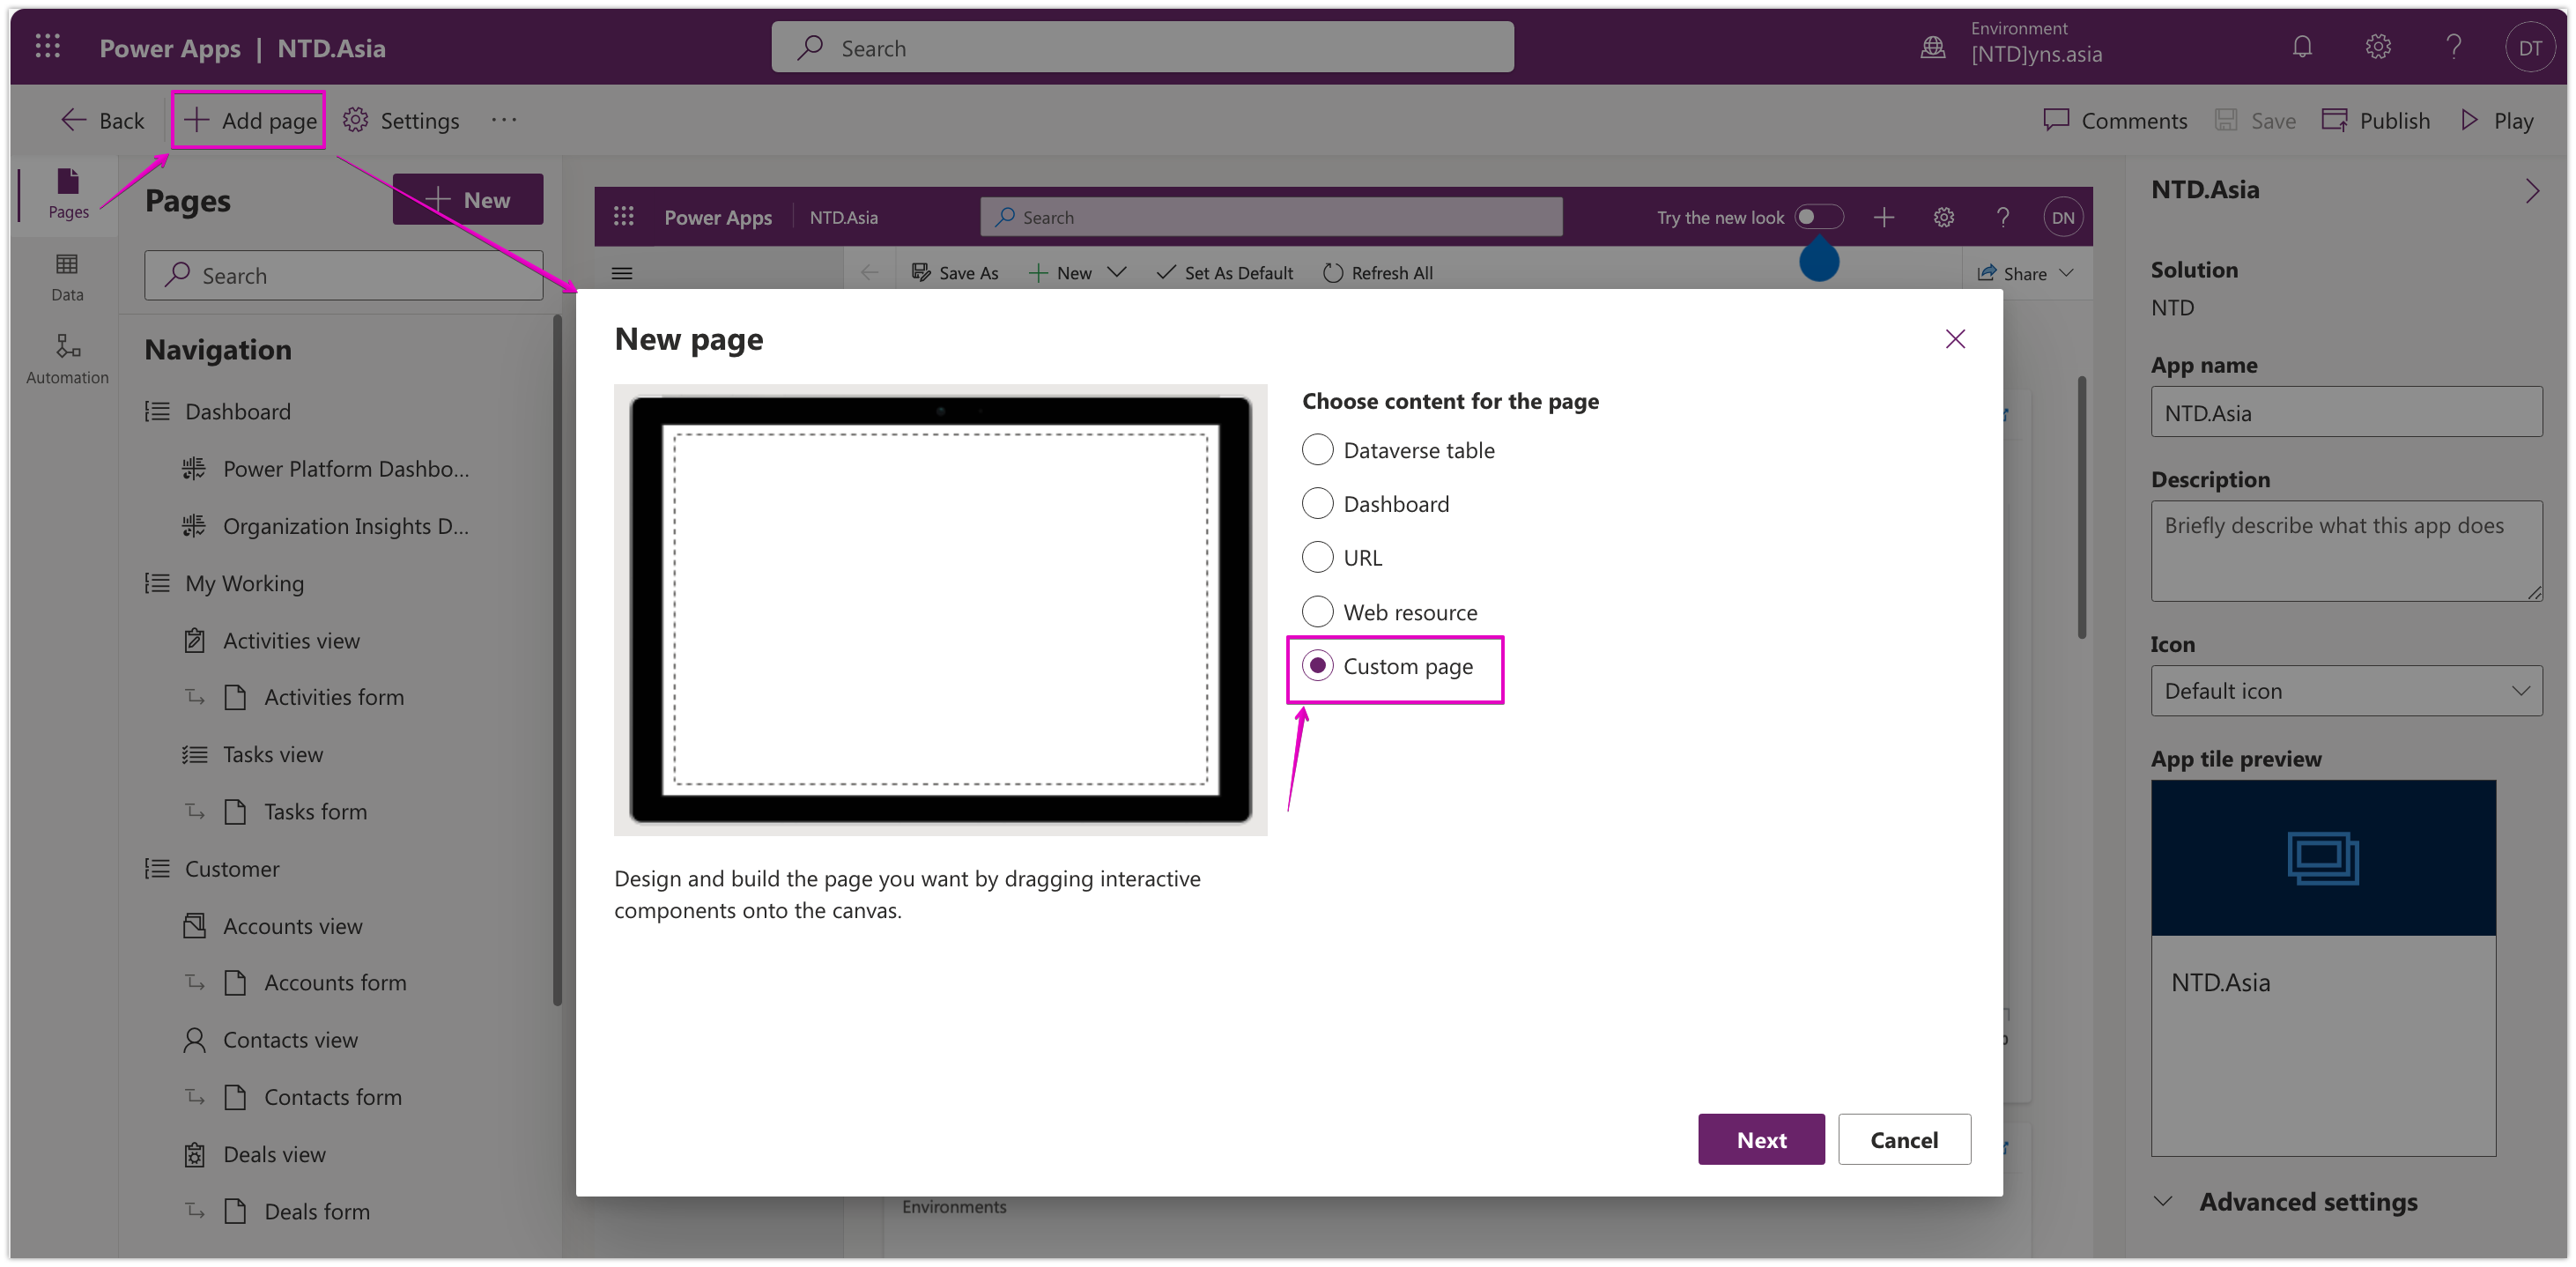The height and width of the screenshot is (1267, 2576).
Task: Collapse the NTD.Asia properties pane chevron
Action: click(2531, 191)
